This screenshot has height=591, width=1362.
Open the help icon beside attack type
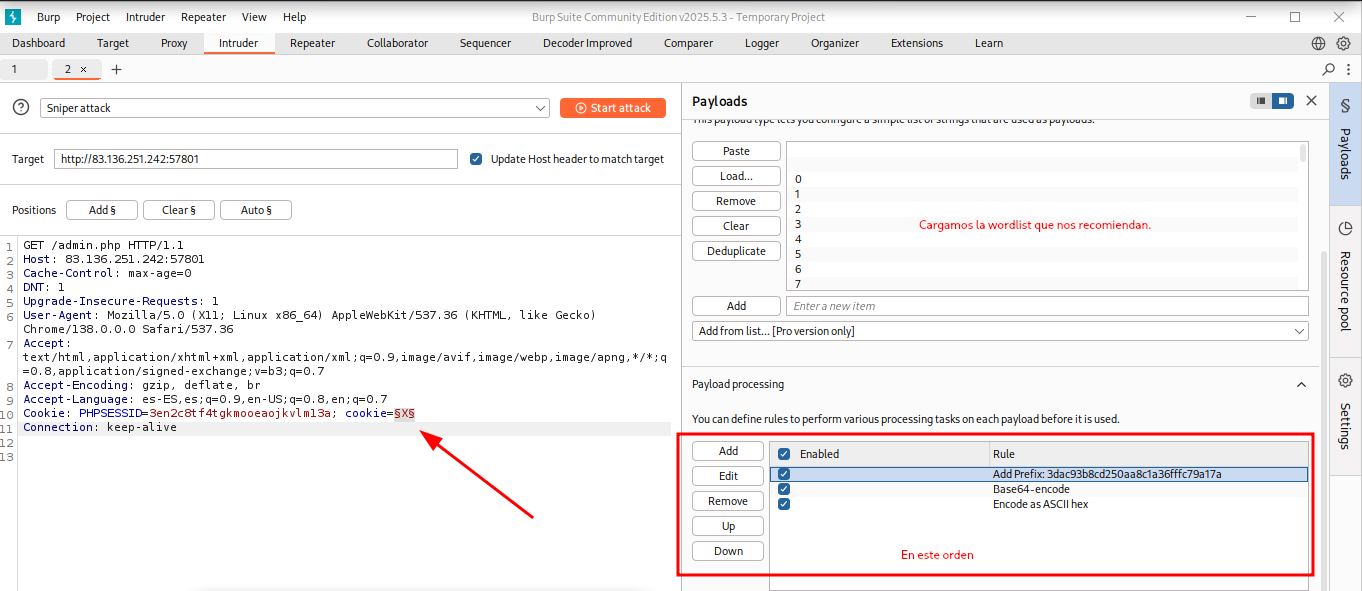[x=21, y=107]
